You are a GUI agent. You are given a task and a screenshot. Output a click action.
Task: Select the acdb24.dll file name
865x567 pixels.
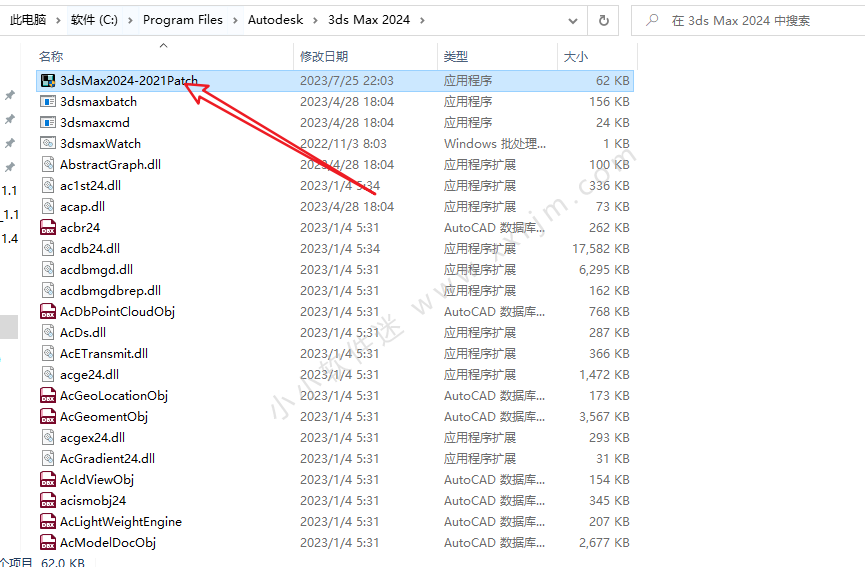tap(90, 248)
